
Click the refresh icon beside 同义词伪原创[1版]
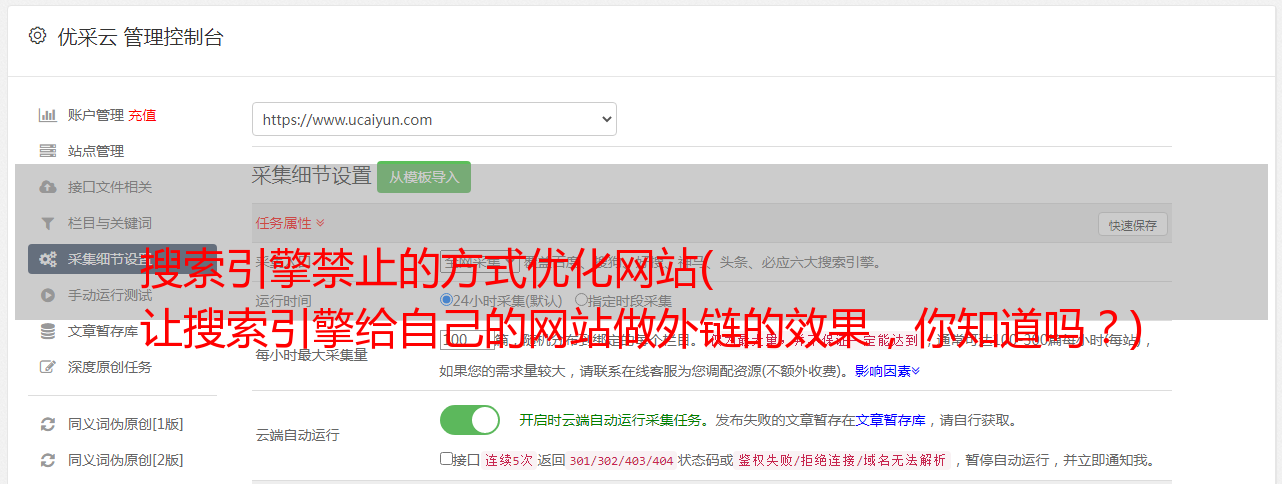(47, 424)
